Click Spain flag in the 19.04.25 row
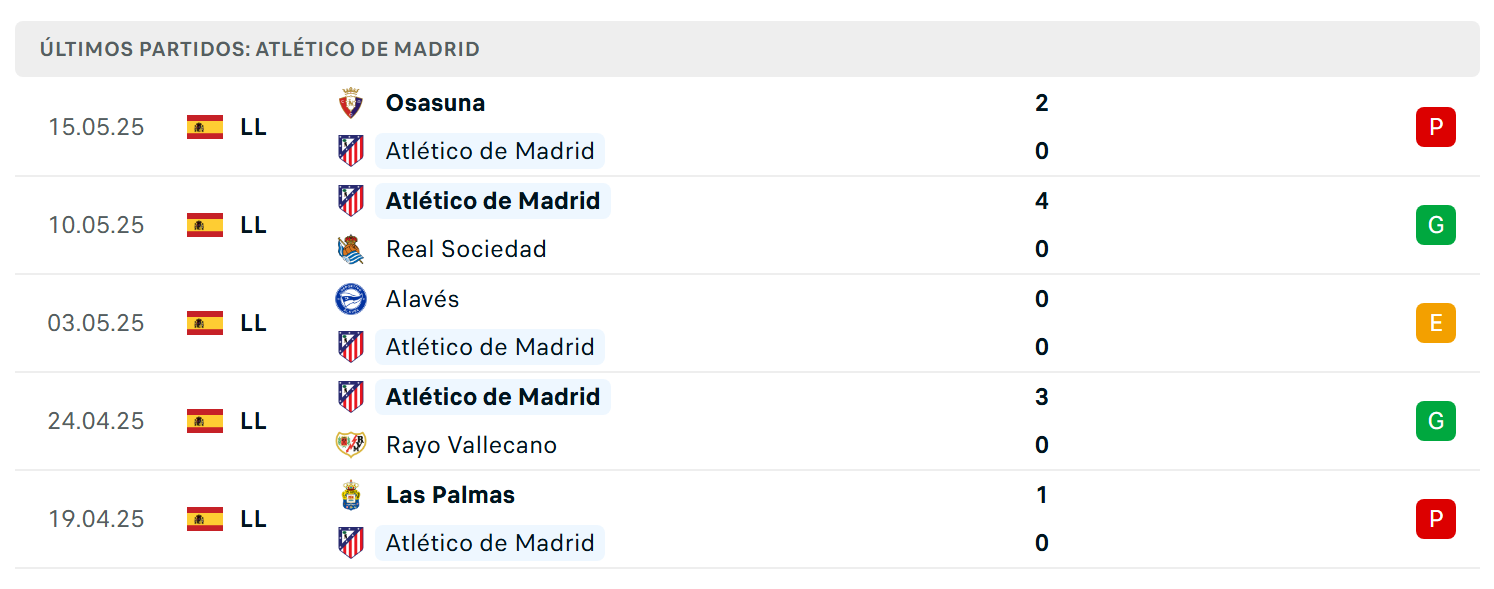This screenshot has height=589, width=1494. (205, 519)
